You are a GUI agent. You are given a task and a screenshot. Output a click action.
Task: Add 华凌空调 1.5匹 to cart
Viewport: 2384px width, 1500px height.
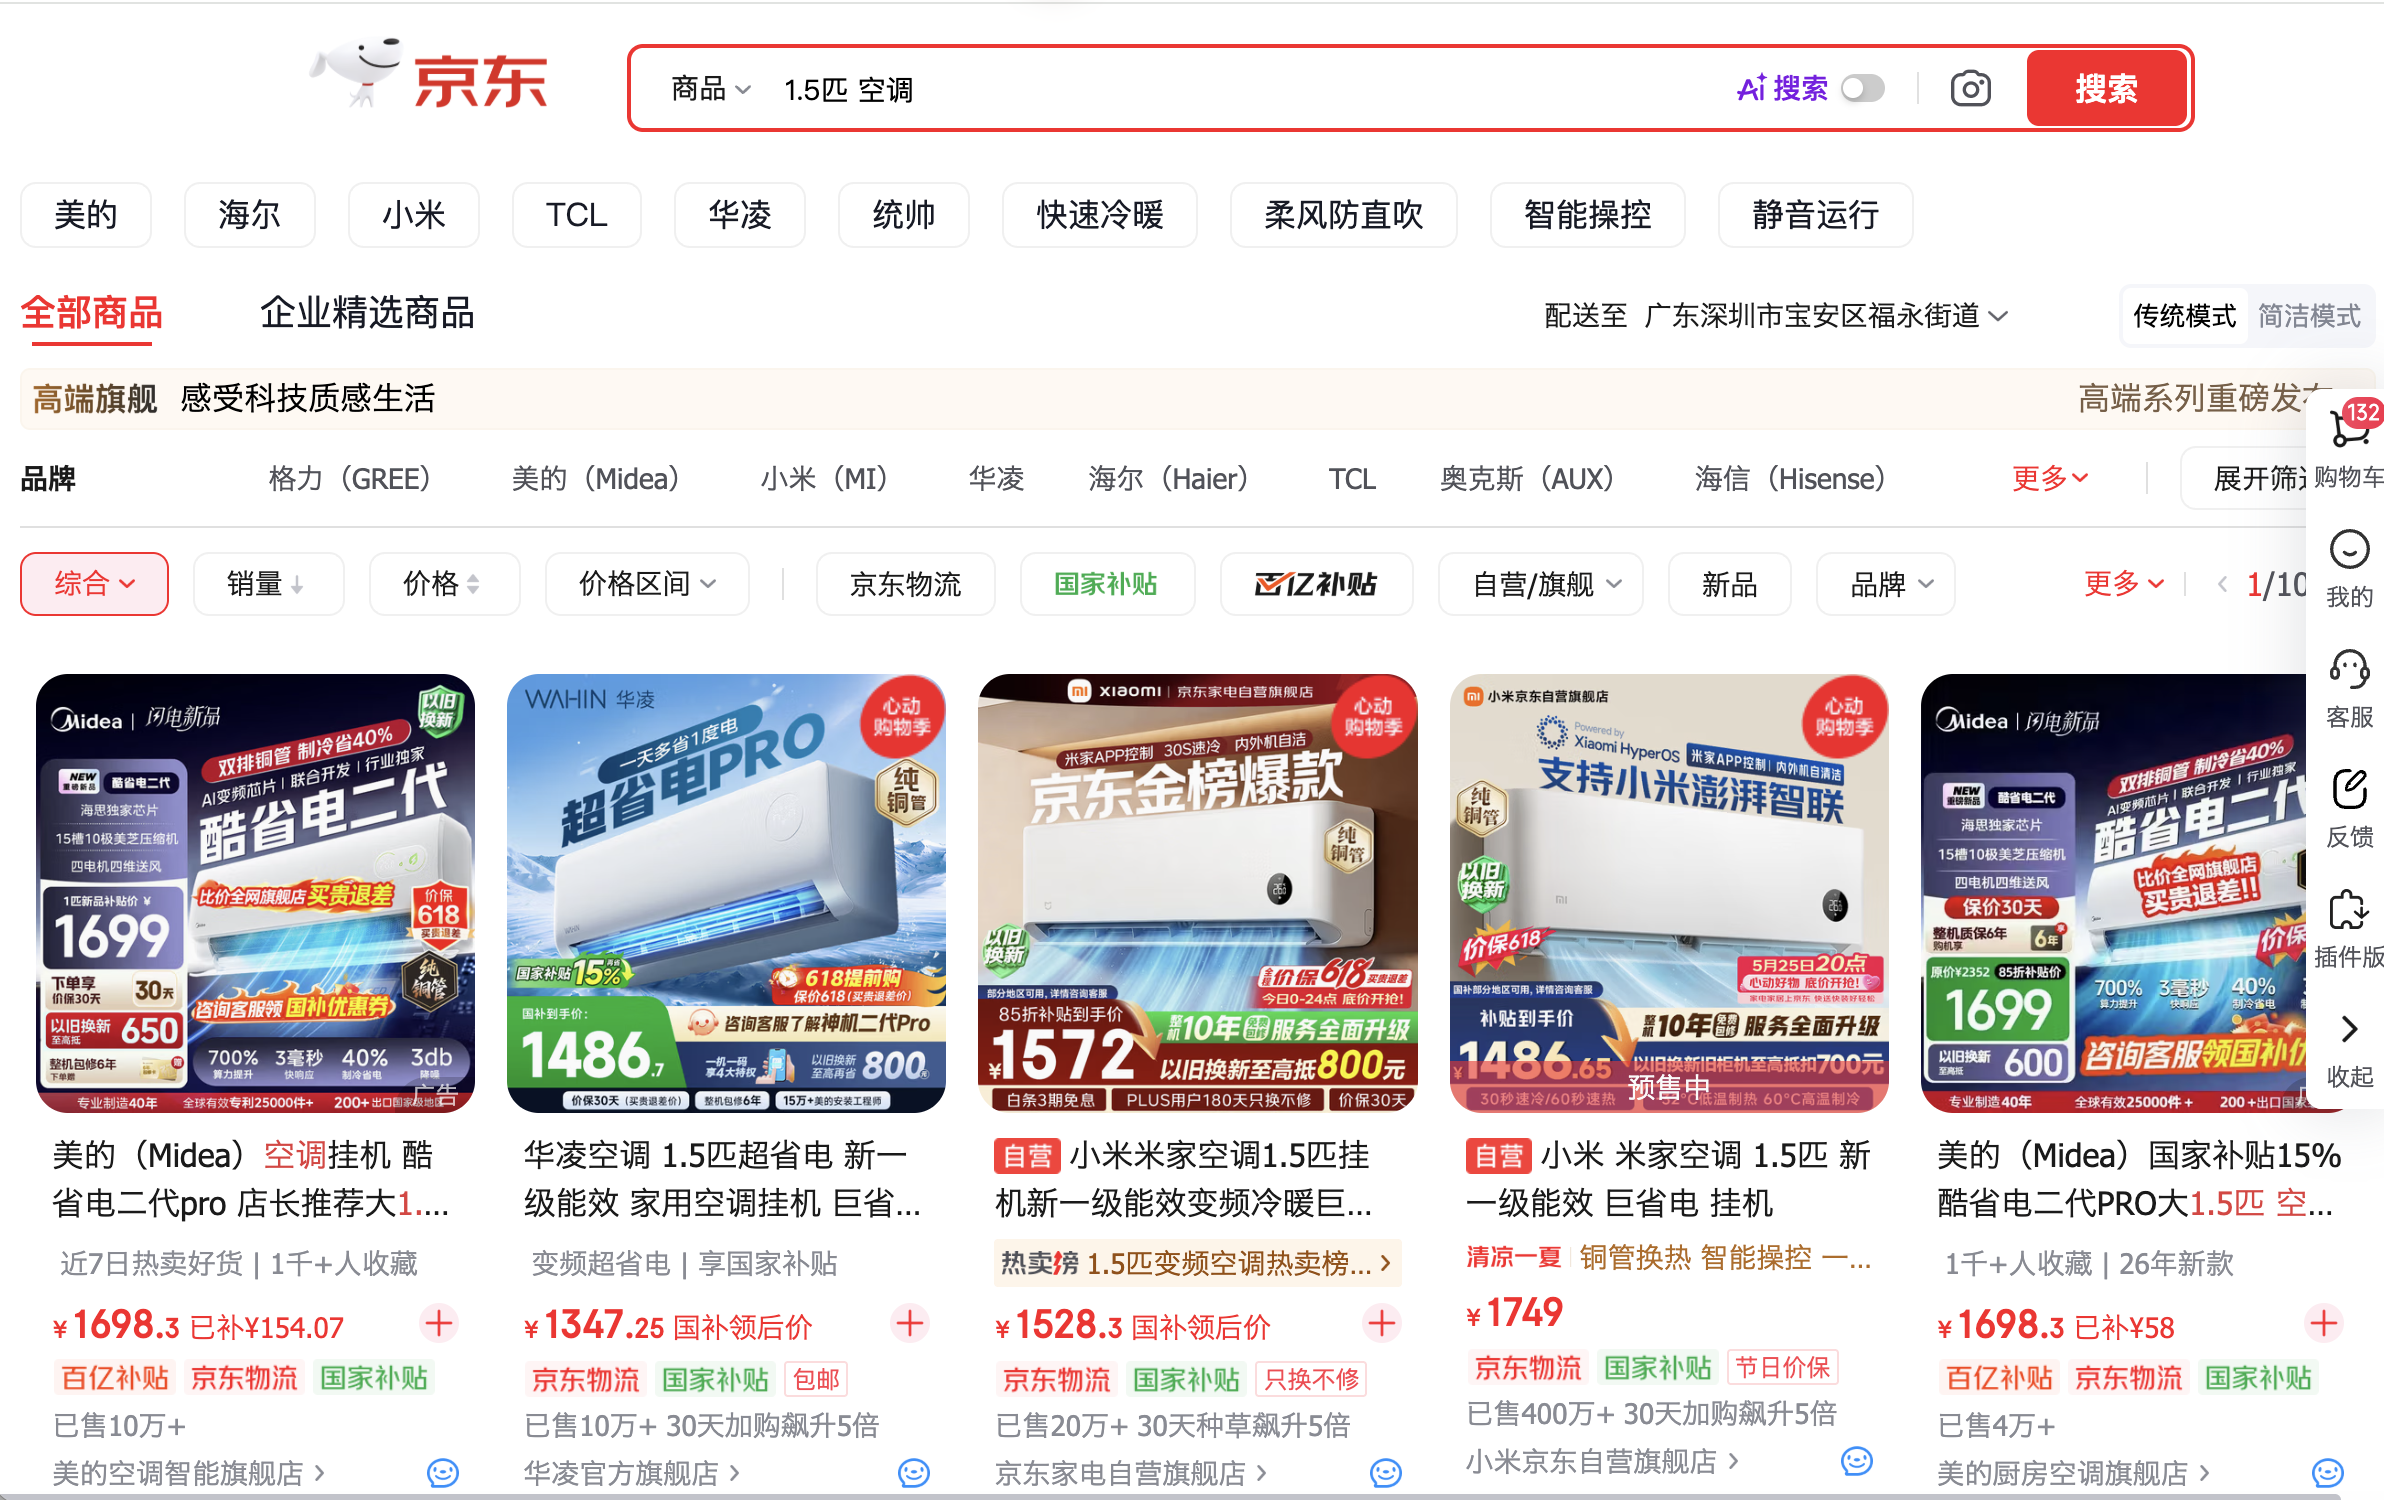click(910, 1324)
